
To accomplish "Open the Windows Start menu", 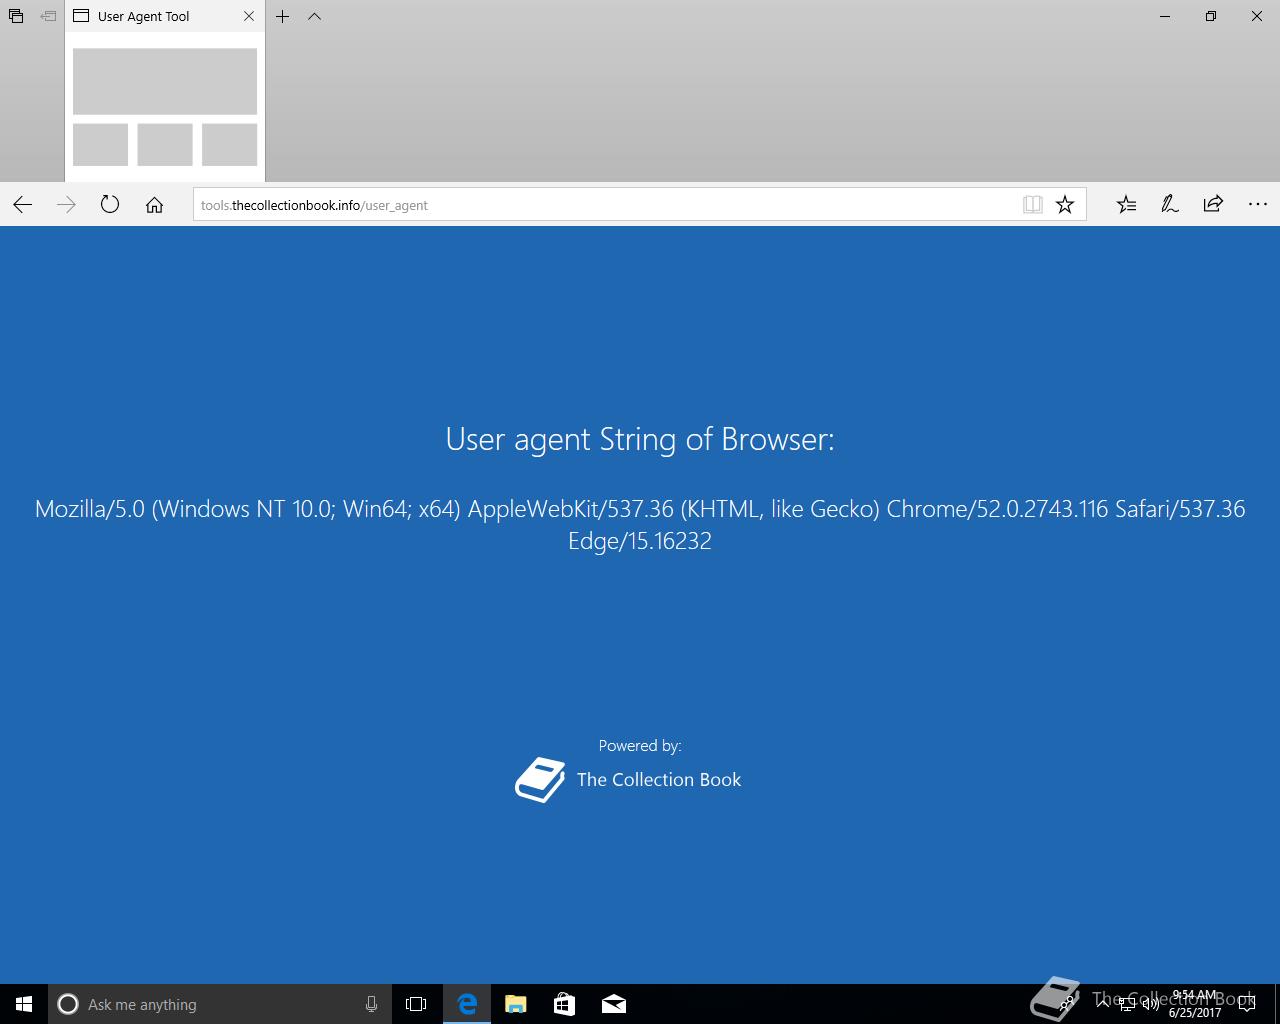I will pyautogui.click(x=24, y=1004).
